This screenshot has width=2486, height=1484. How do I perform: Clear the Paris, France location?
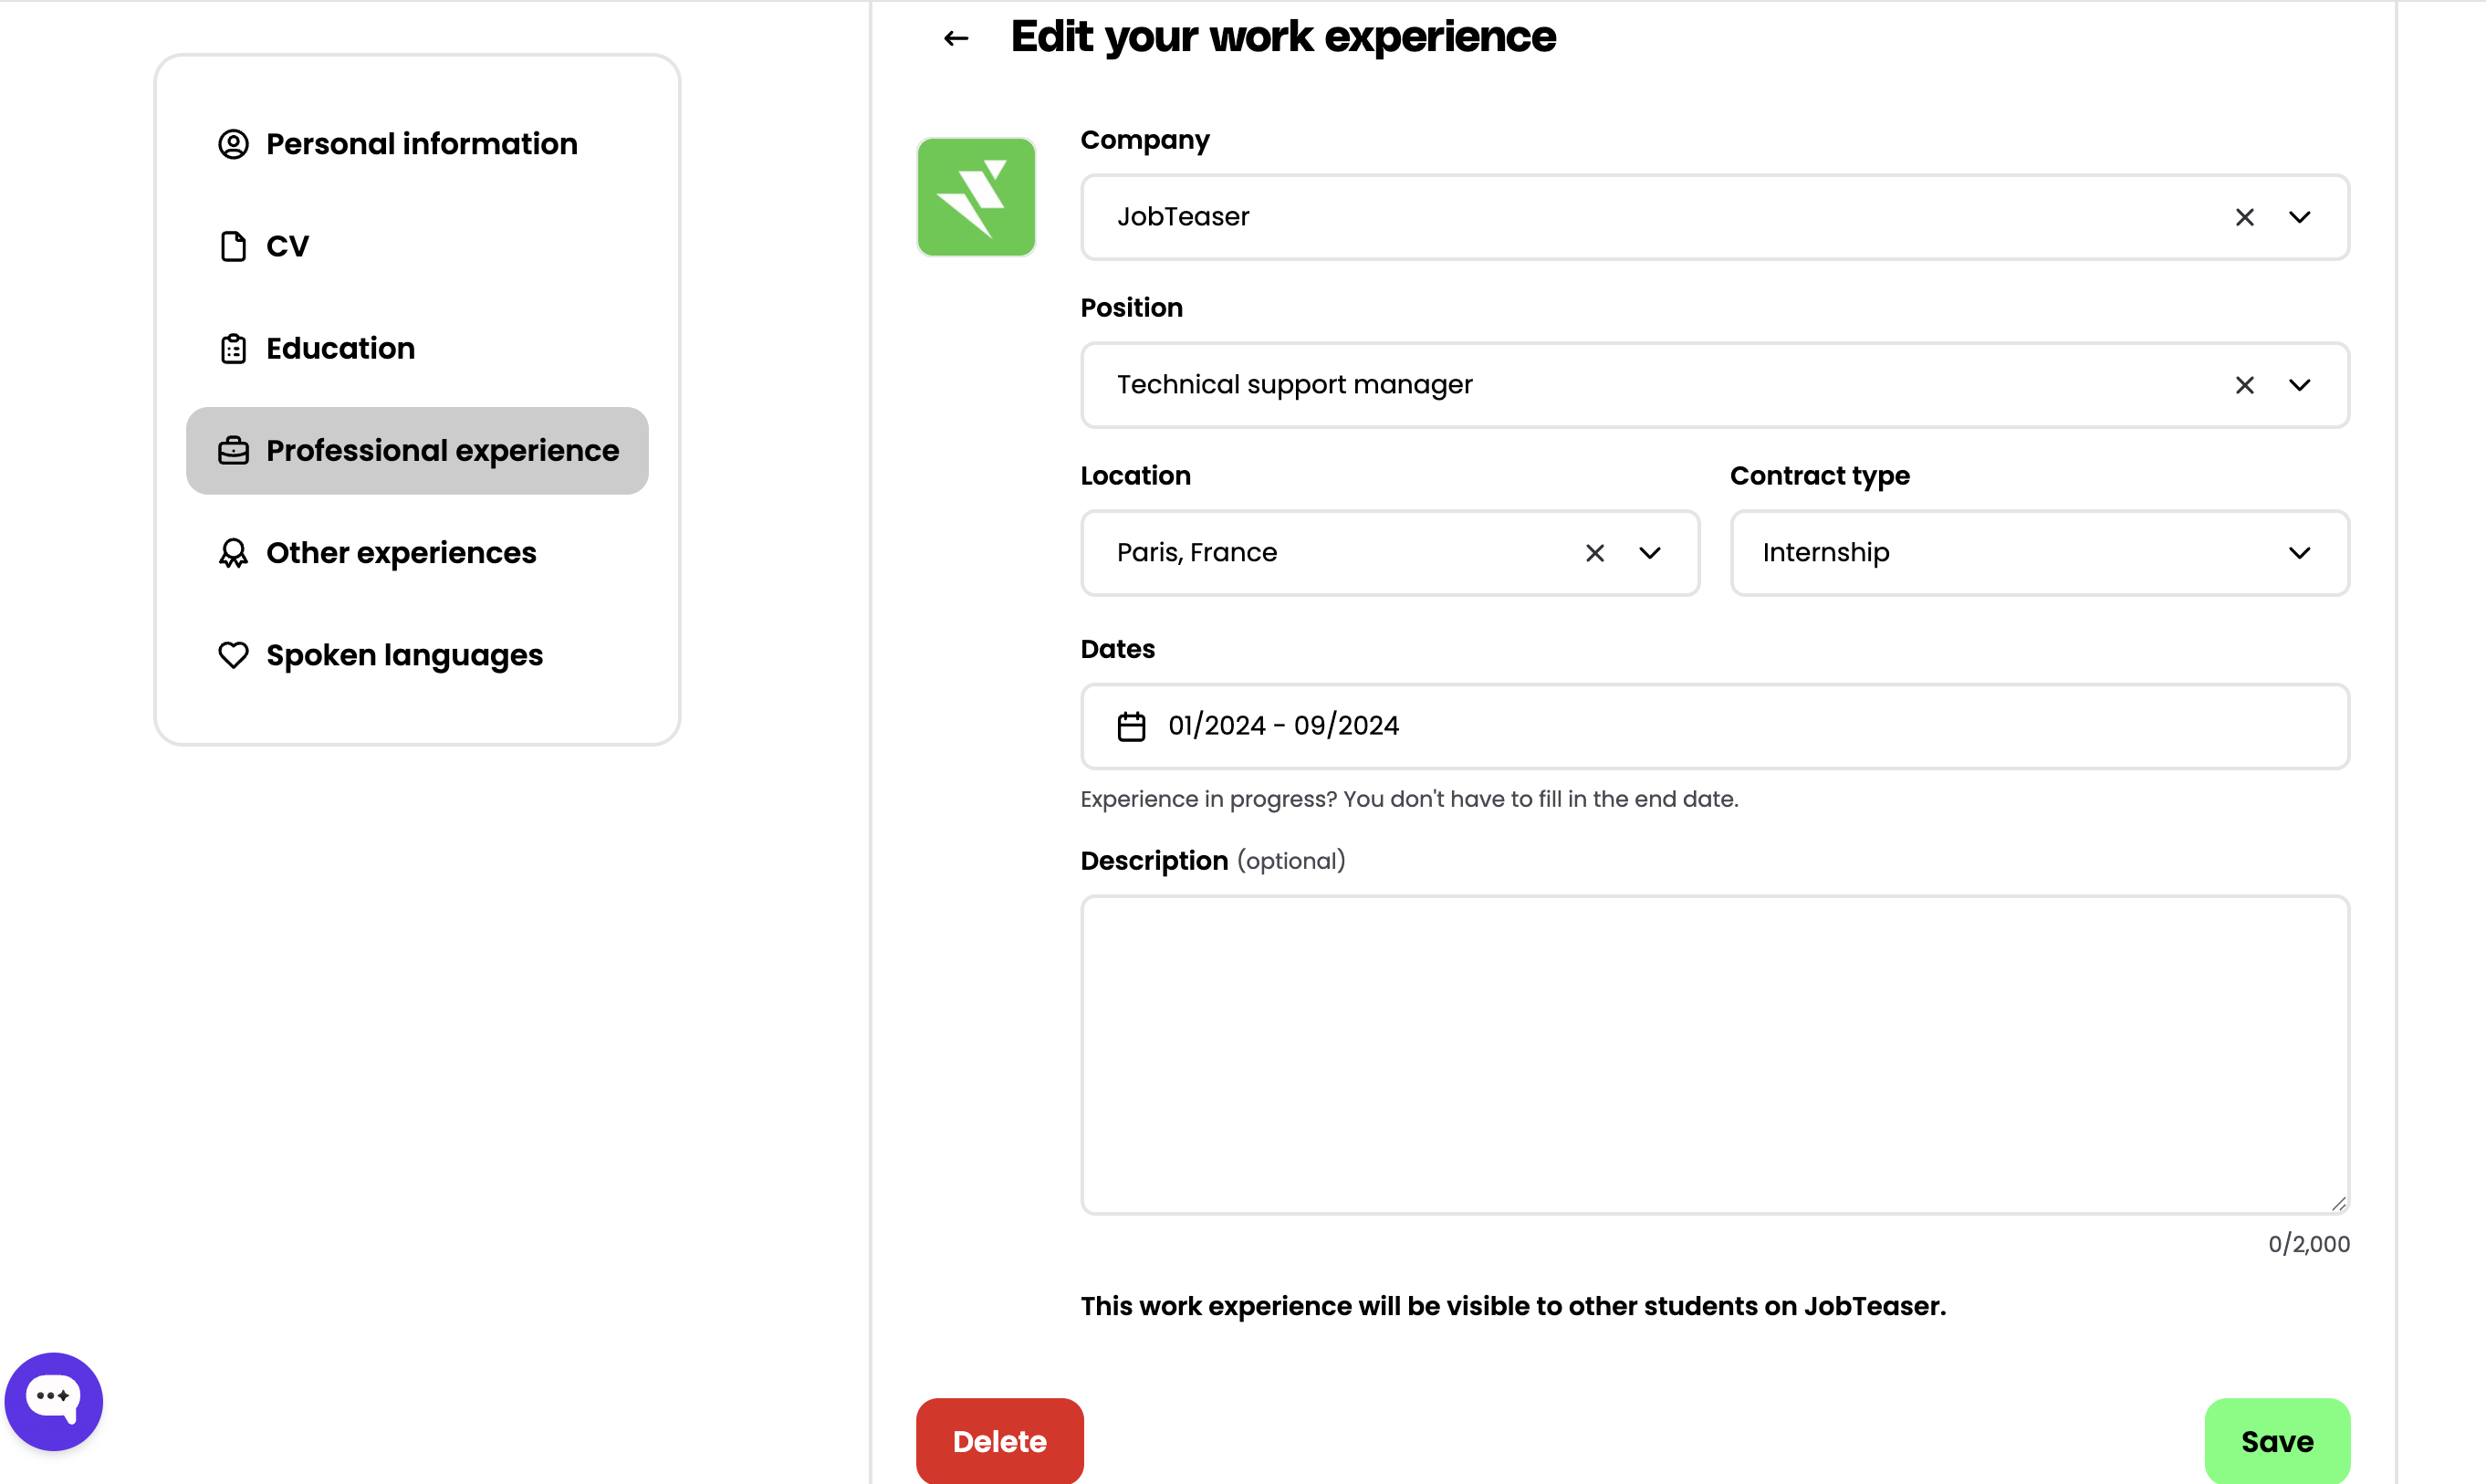tap(1594, 553)
